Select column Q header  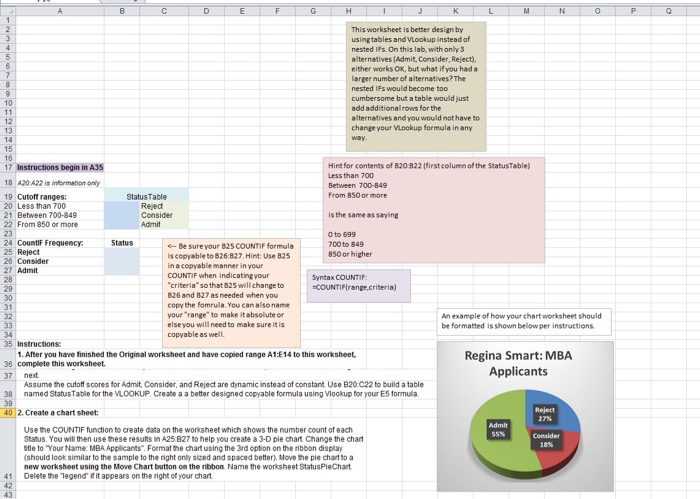point(668,11)
